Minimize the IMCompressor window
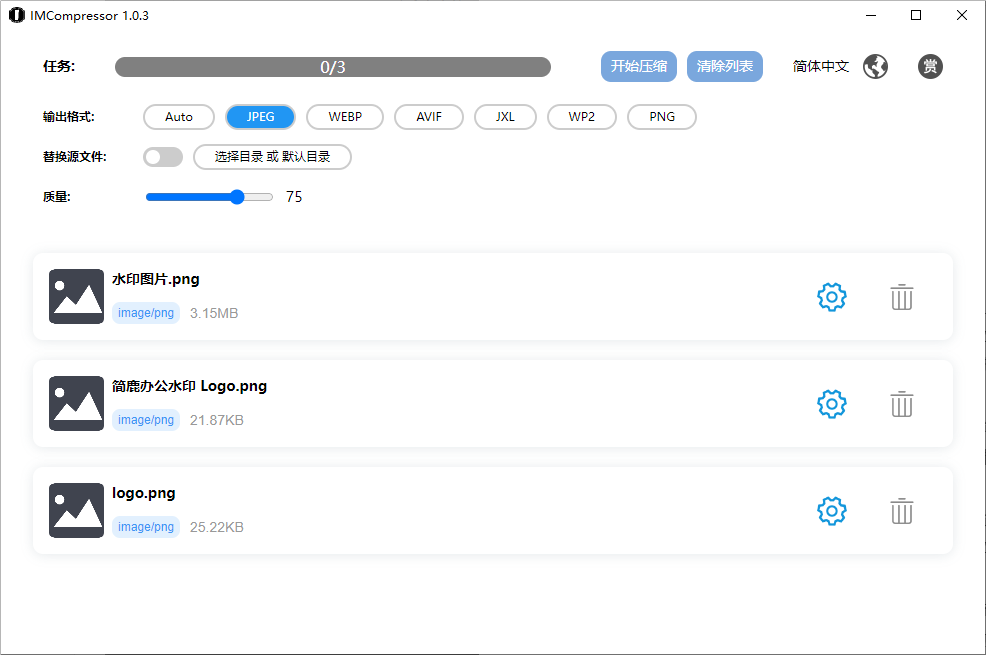Viewport: 986px width, 655px height. click(871, 15)
